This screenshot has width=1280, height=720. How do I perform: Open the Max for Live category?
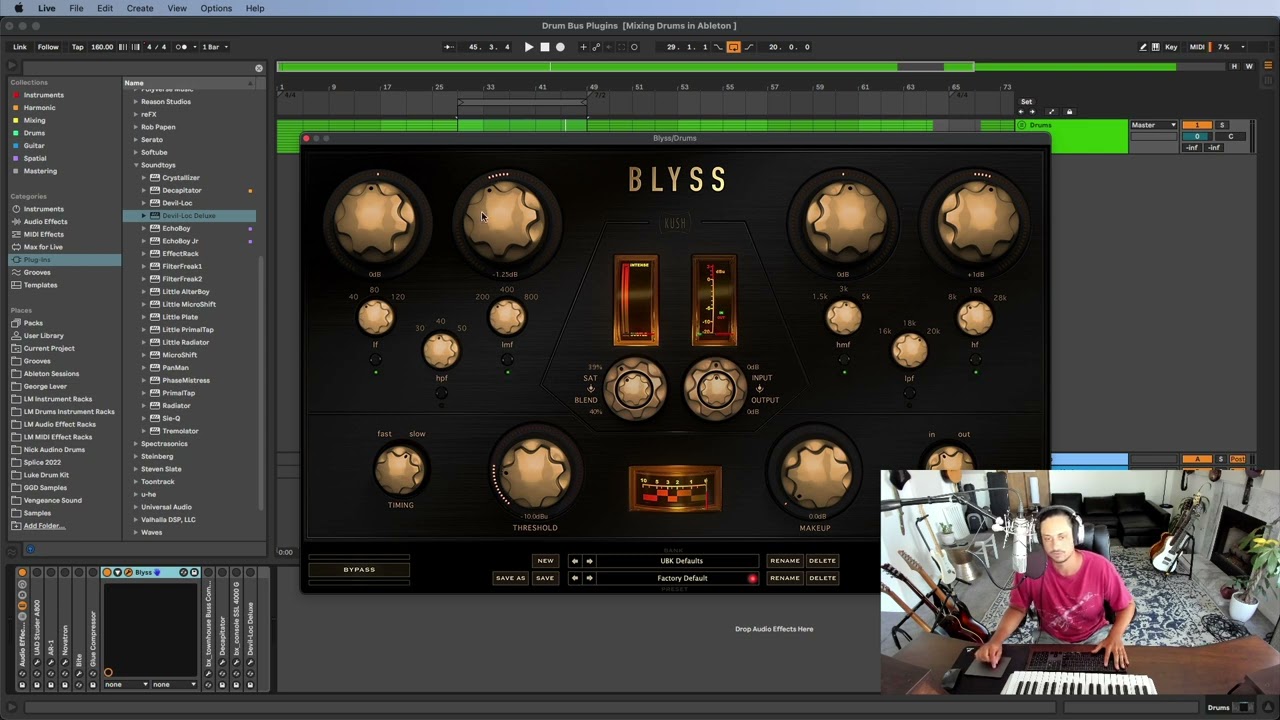[43, 247]
